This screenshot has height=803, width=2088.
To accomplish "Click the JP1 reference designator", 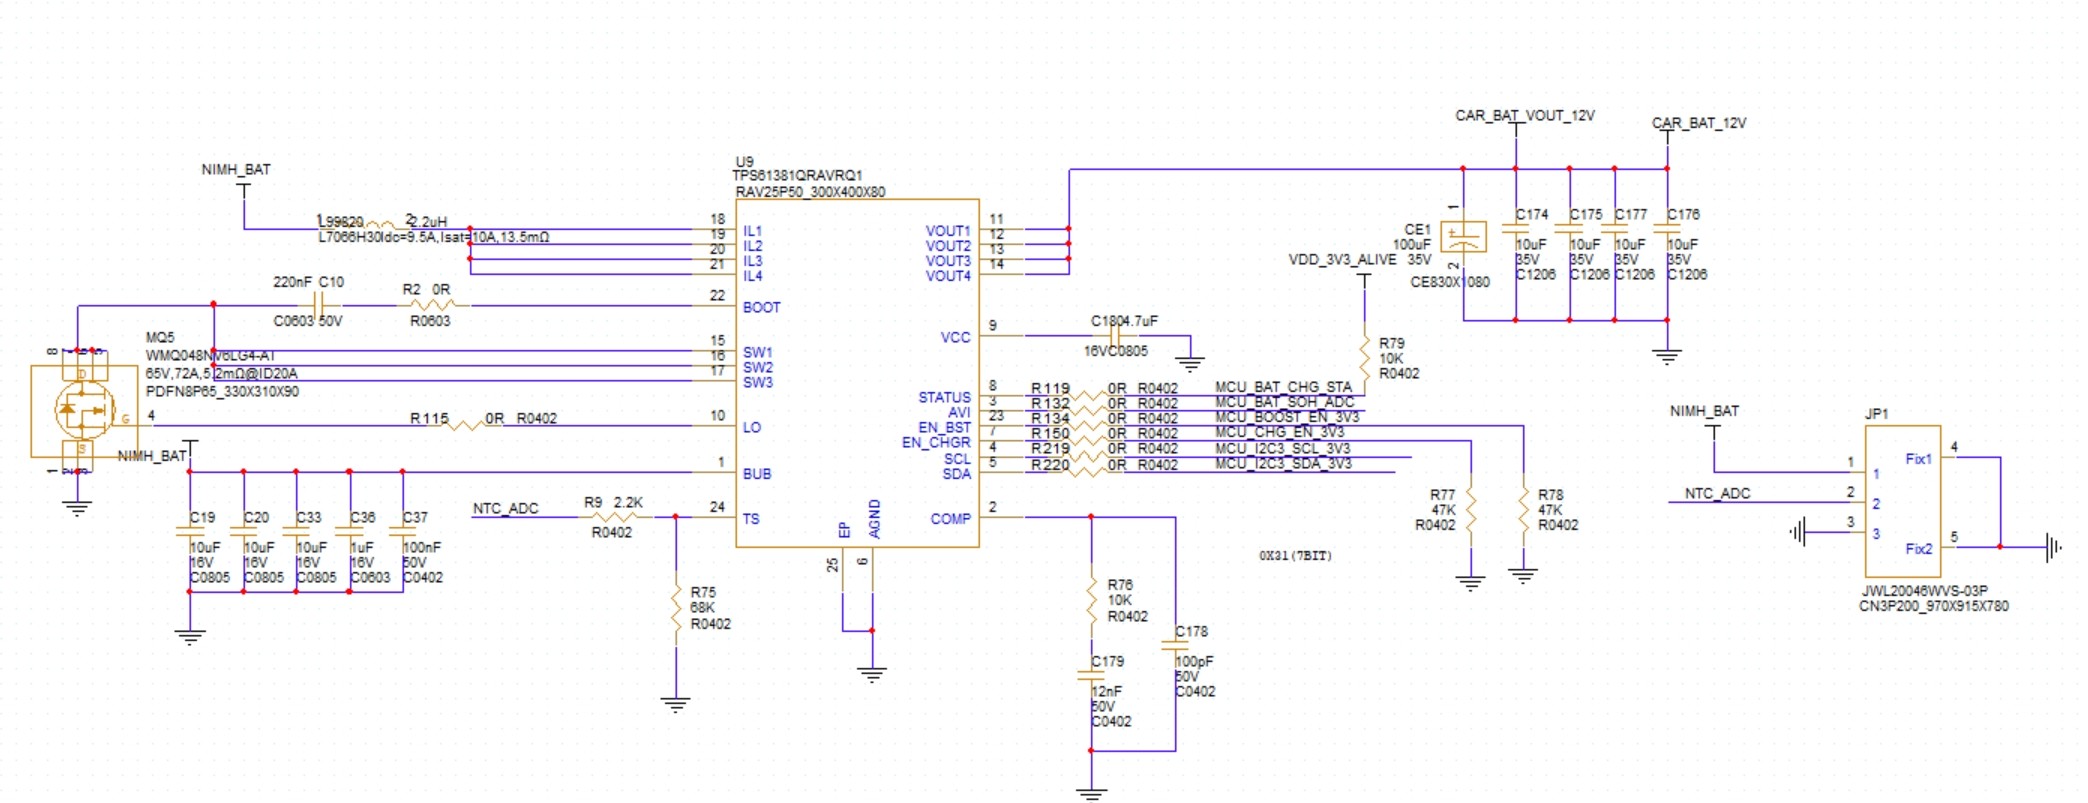I will coord(1876,414).
